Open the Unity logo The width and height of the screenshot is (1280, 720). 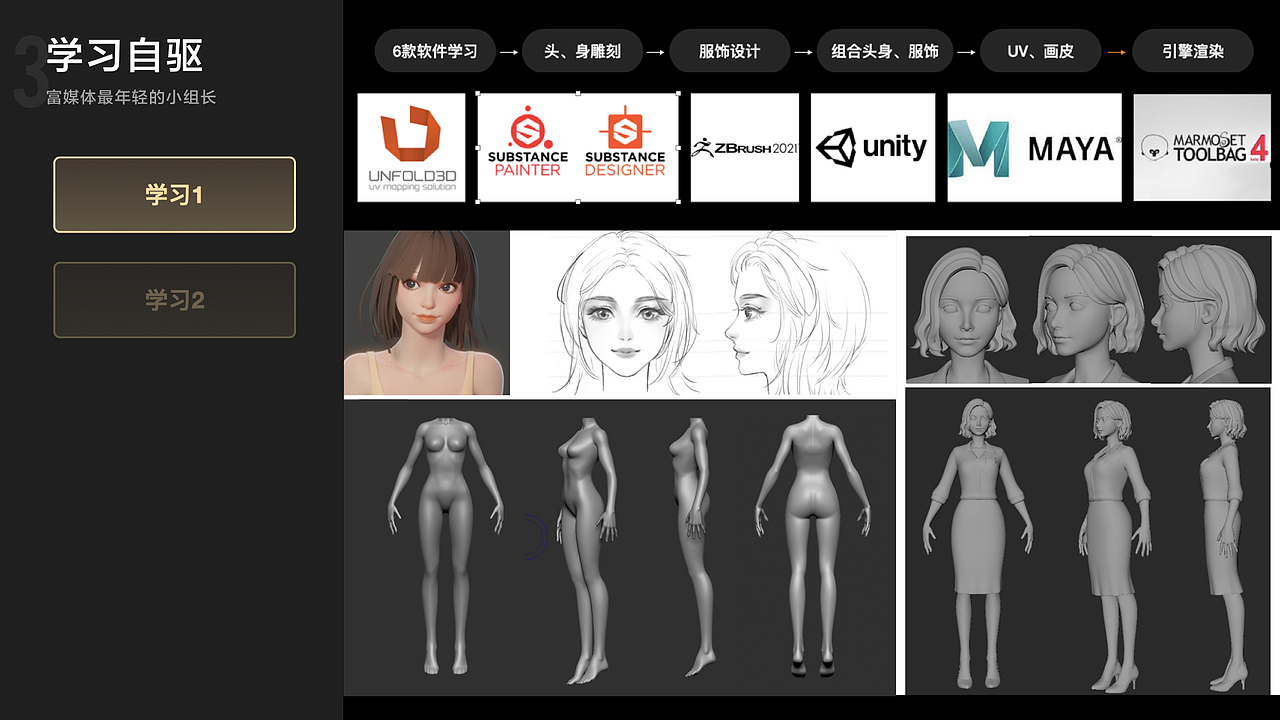coord(872,147)
